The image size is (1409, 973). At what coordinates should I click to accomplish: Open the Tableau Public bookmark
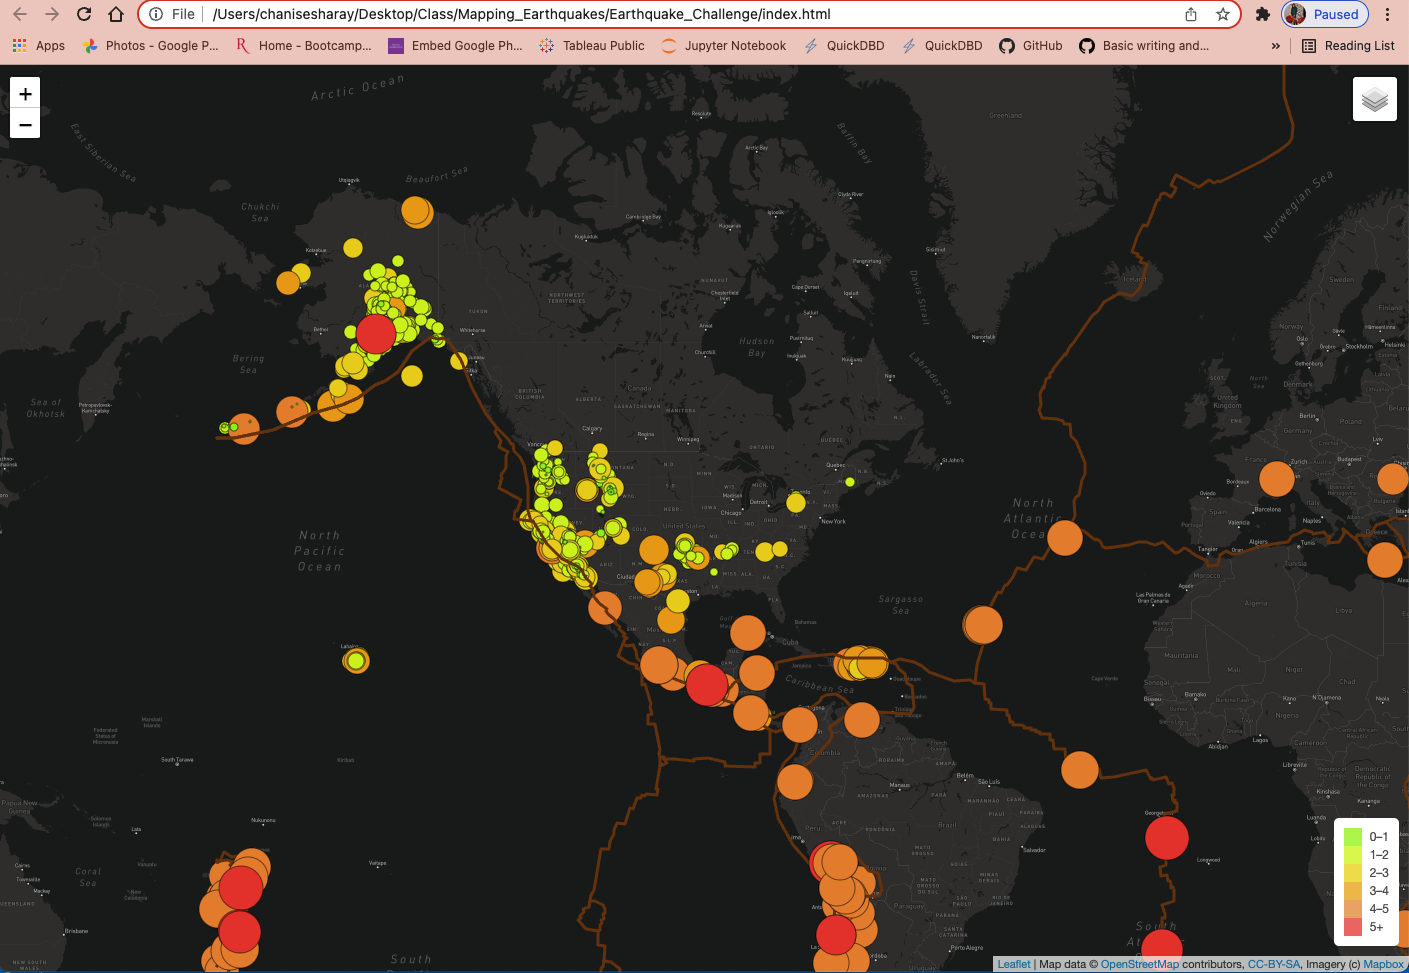tap(592, 45)
